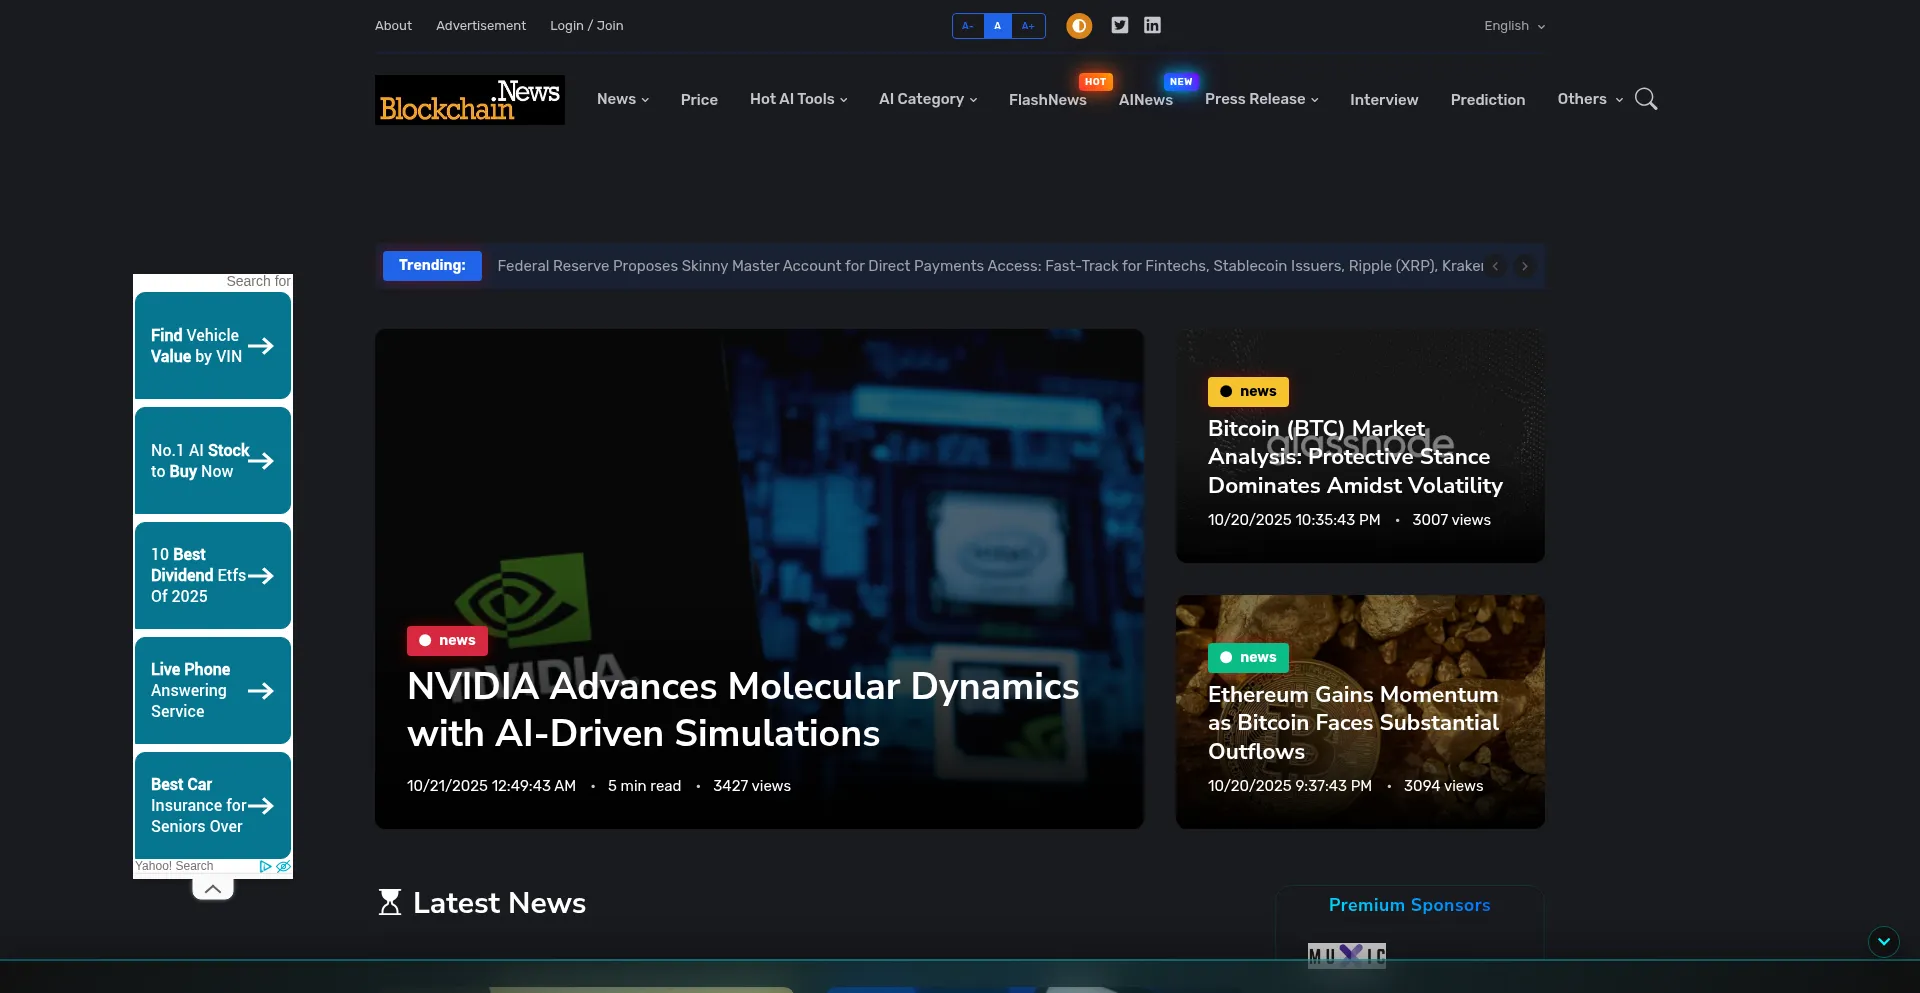The image size is (1920, 993).
Task: Click the teal scroll-down circle button
Action: point(1883,941)
